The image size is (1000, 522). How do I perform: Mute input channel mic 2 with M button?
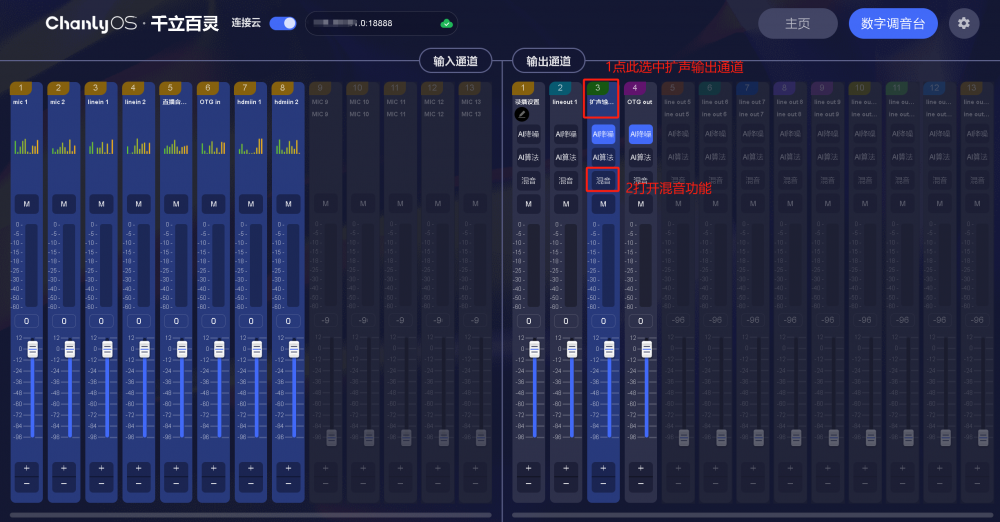tap(64, 204)
